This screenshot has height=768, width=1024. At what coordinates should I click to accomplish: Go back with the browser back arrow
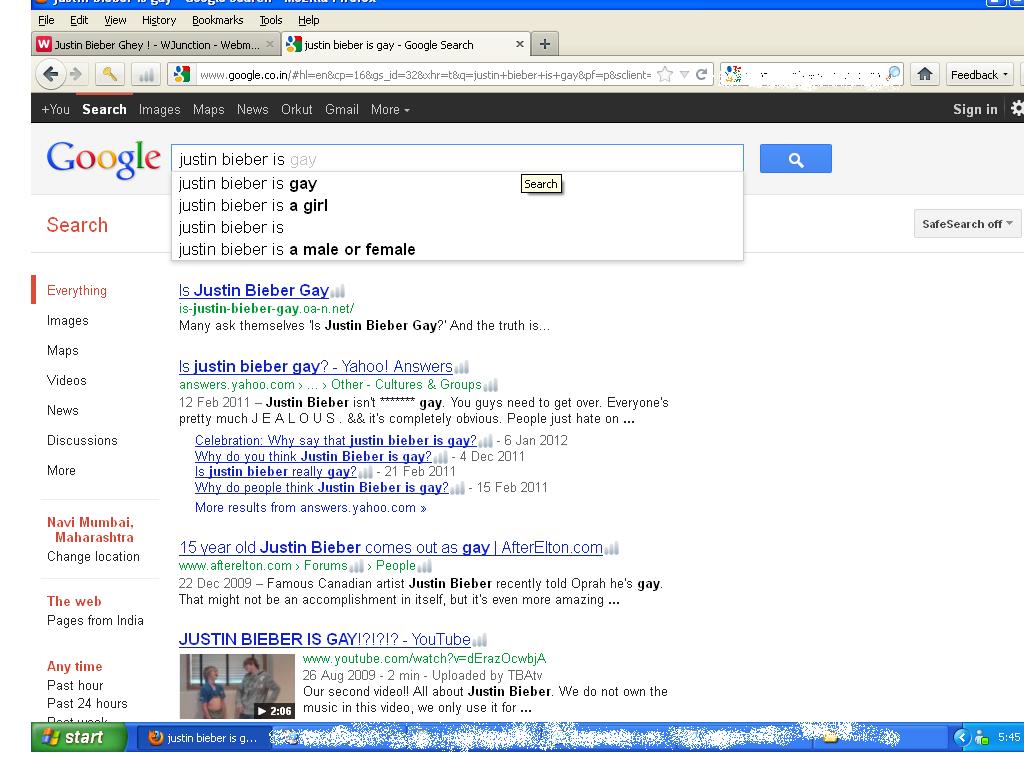click(x=50, y=74)
